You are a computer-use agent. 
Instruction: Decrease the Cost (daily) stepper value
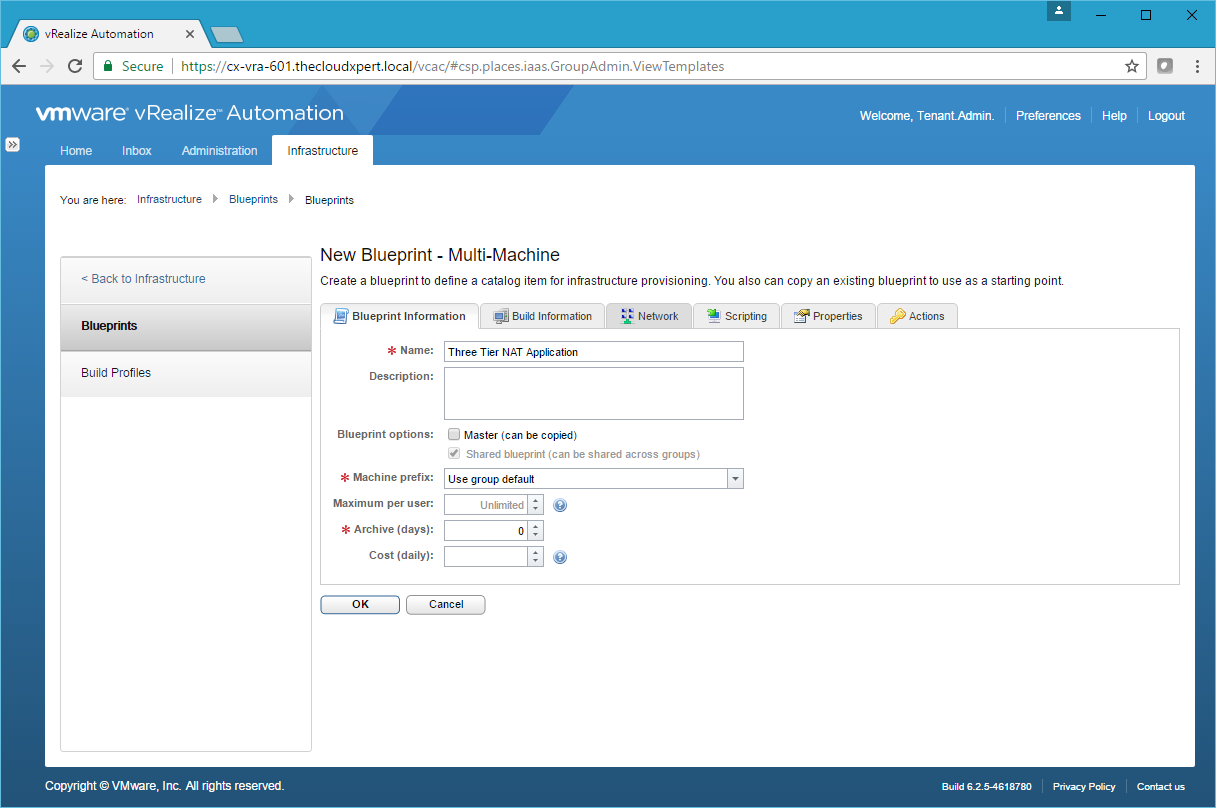point(536,562)
